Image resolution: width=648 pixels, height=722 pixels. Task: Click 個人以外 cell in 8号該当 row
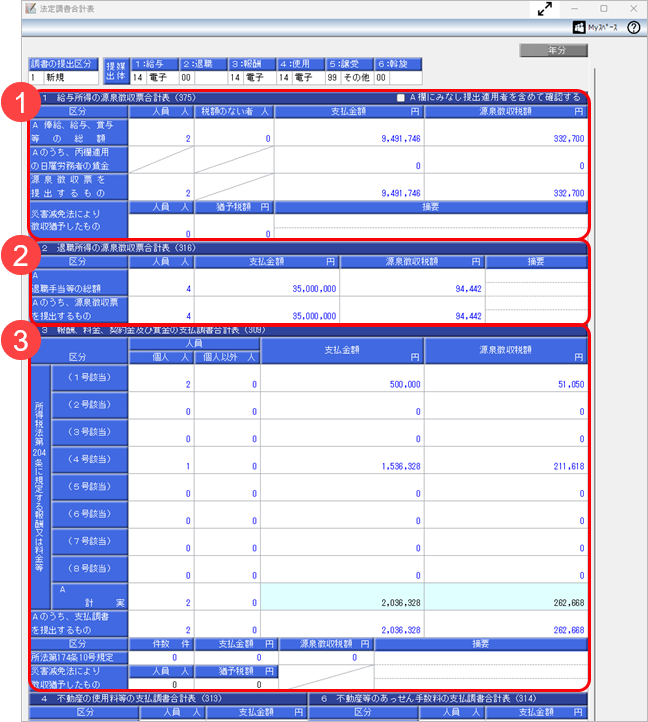227,569
